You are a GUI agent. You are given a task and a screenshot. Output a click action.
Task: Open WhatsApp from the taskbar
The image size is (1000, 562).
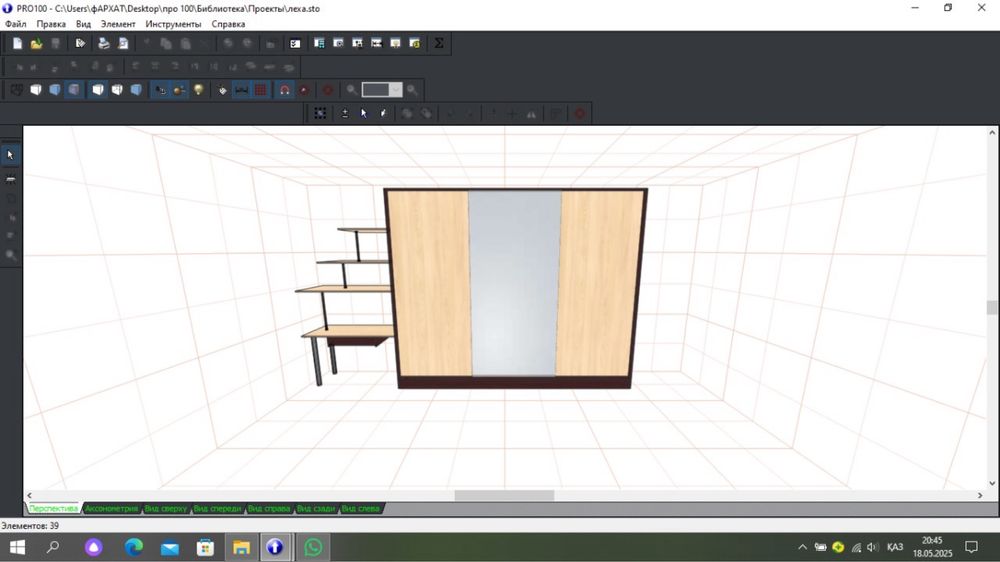[313, 547]
